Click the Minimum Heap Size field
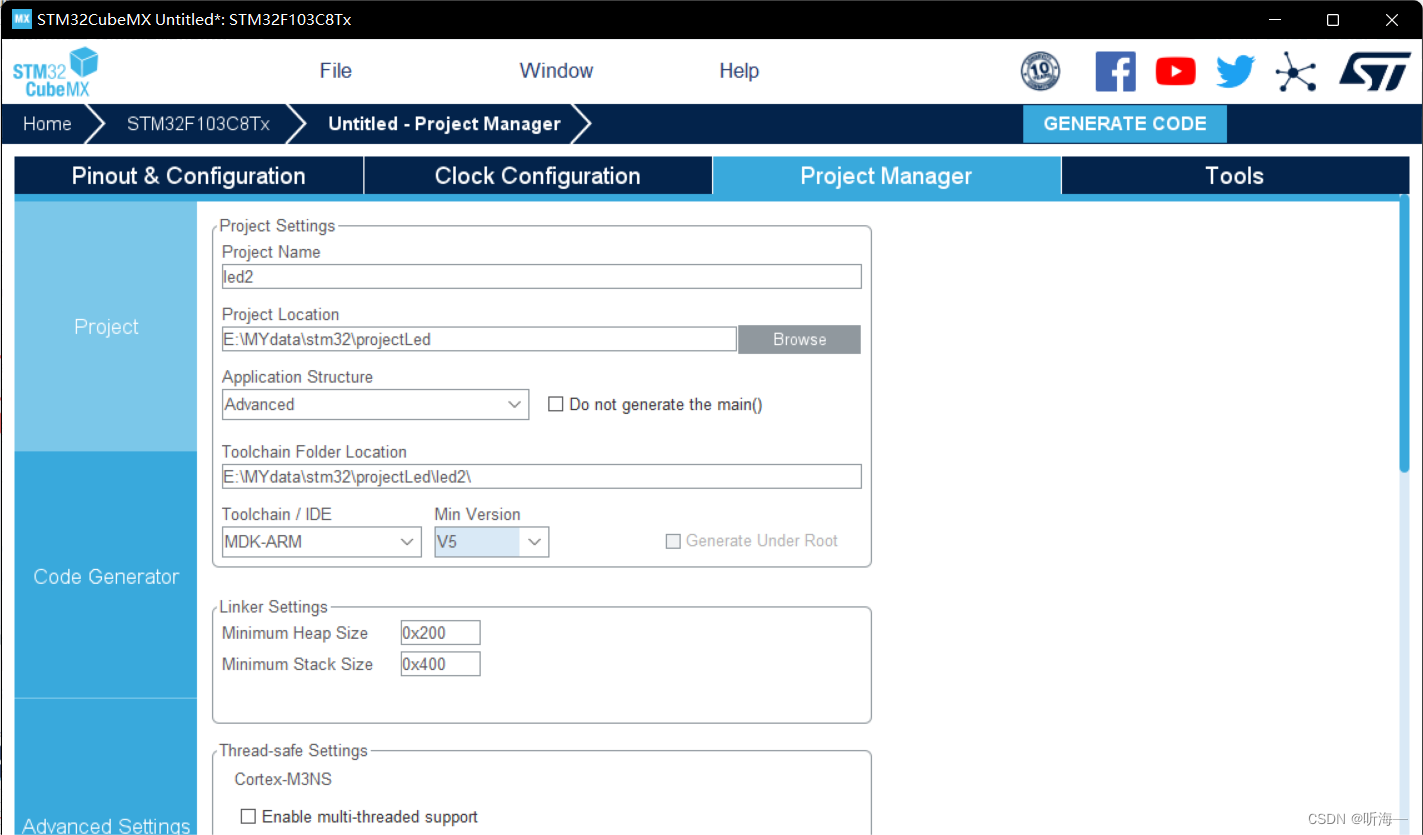1423x835 pixels. (x=440, y=633)
